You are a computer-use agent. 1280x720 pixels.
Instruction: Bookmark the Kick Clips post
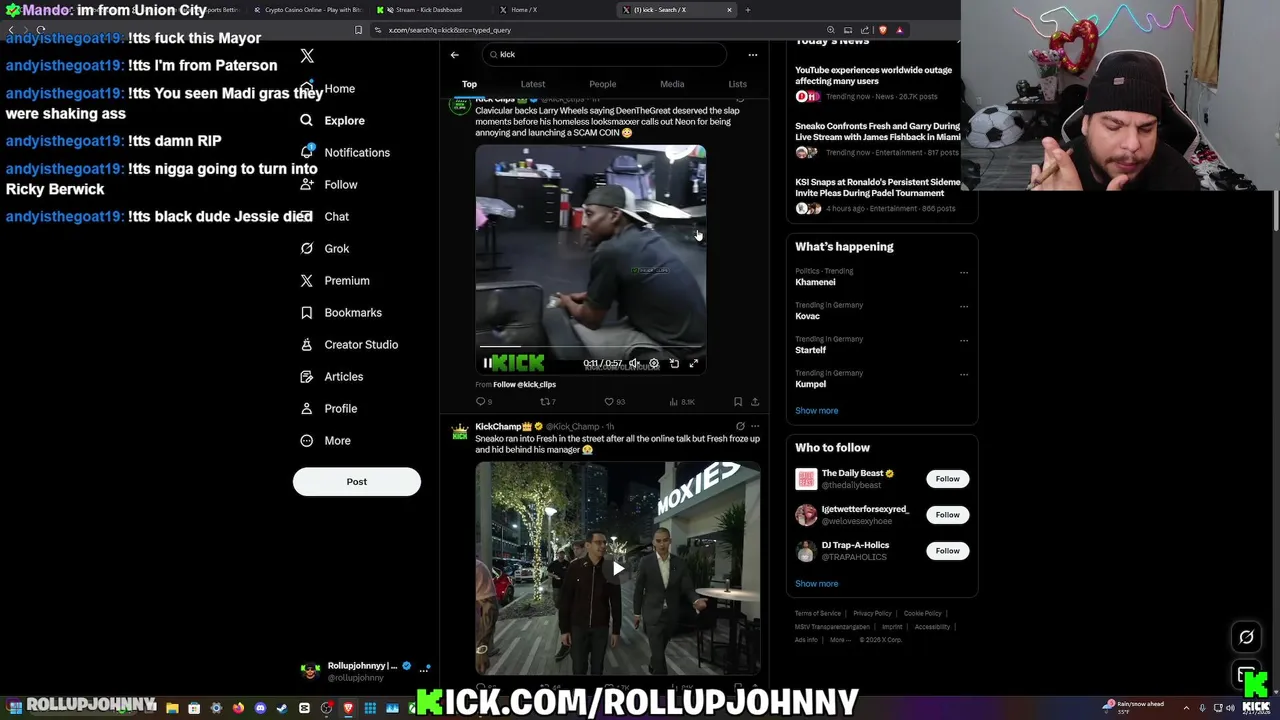tap(738, 402)
